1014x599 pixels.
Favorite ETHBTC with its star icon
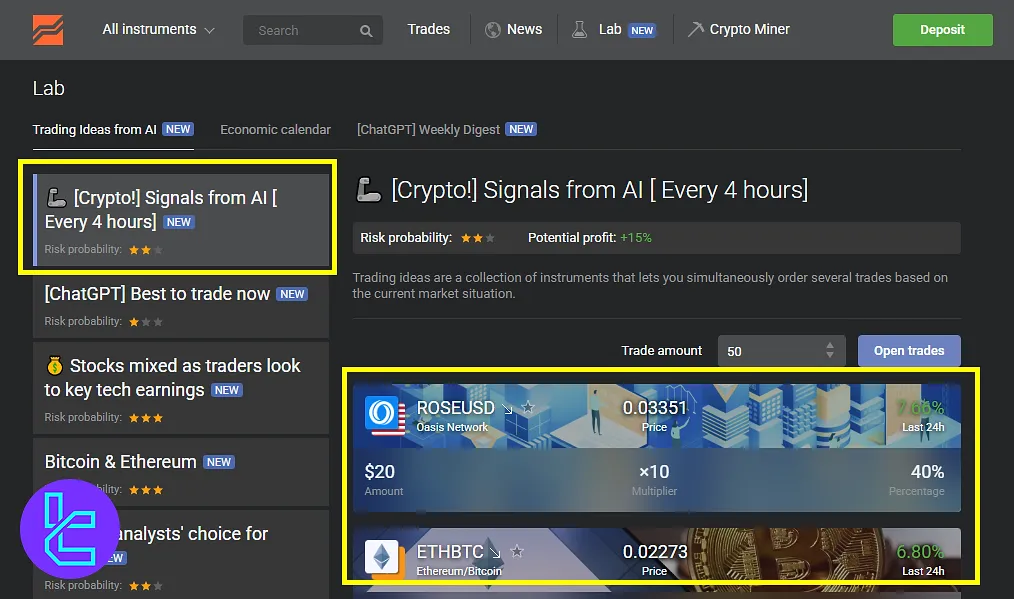pos(517,552)
